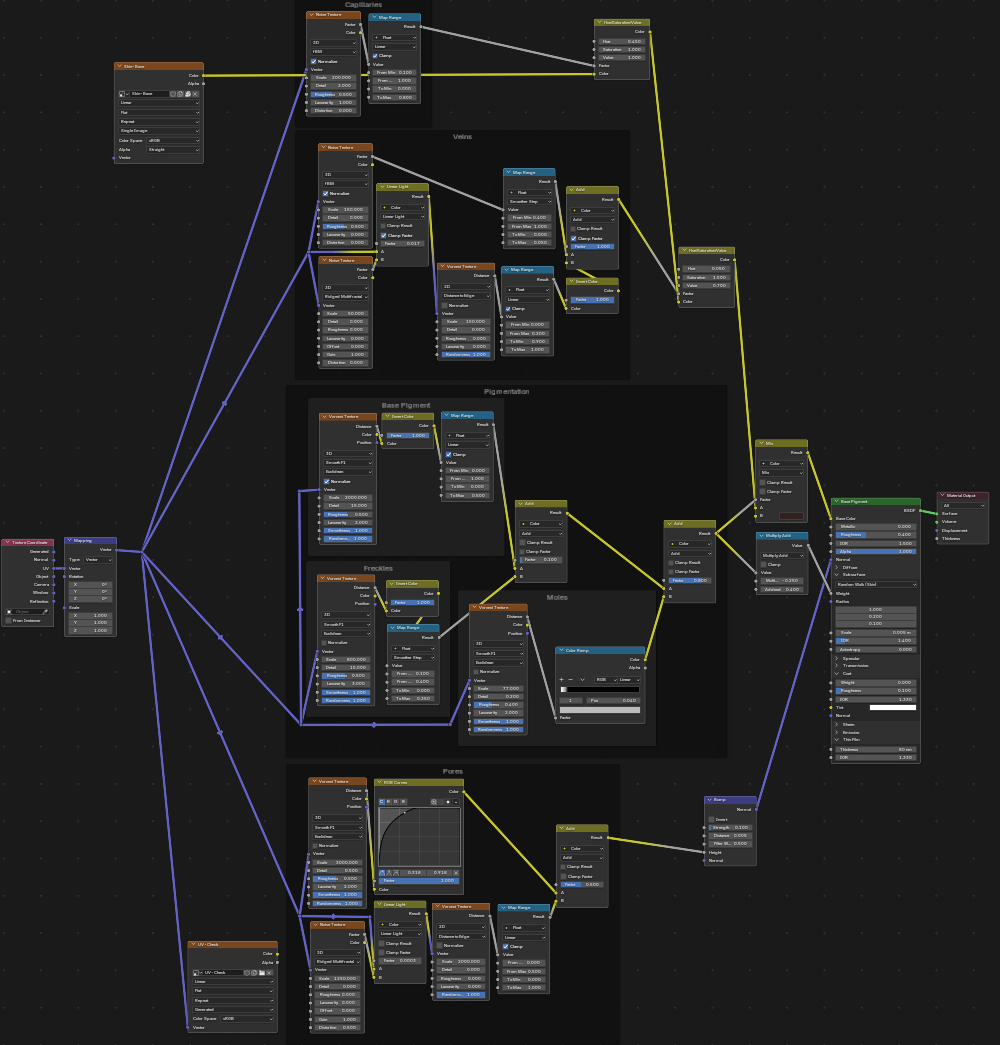Image resolution: width=1000 pixels, height=1045 pixels.
Task: Open Random Walk (Skin) subsurface method dropdown
Action: point(876,584)
